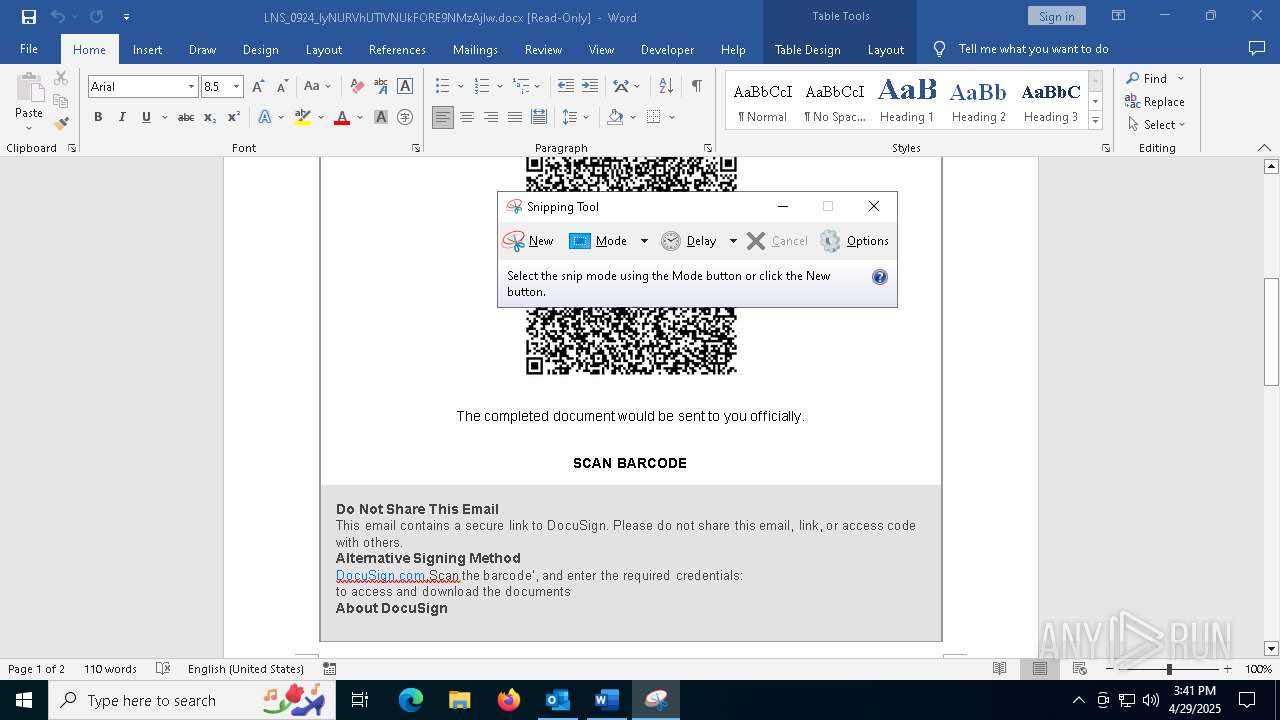Image resolution: width=1280 pixels, height=720 pixels.
Task: Switch to Web Layout view icon
Action: coord(1080,669)
